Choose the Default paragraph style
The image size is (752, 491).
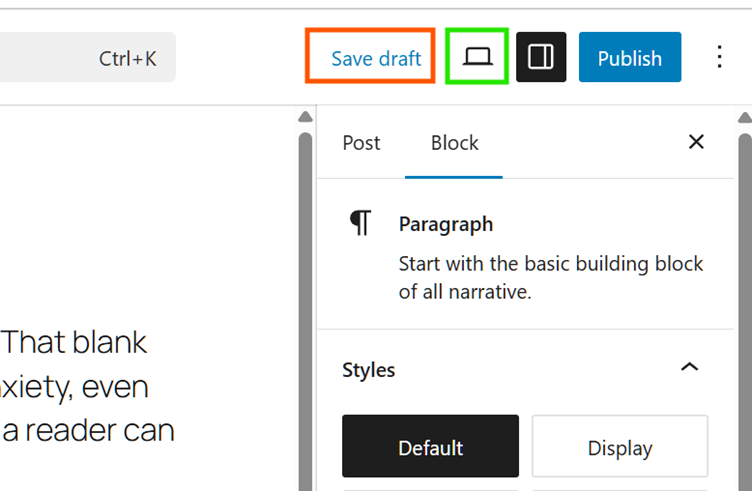430,447
